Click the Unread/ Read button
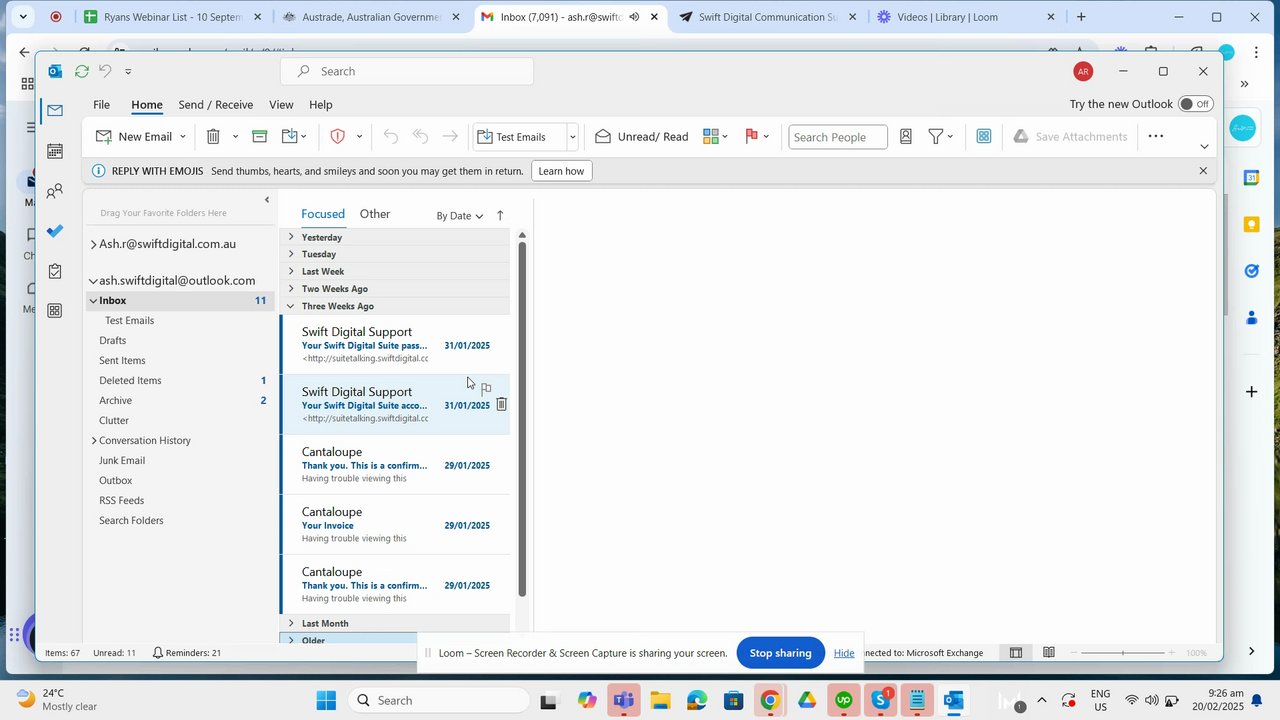The height and width of the screenshot is (720, 1280). [x=641, y=137]
